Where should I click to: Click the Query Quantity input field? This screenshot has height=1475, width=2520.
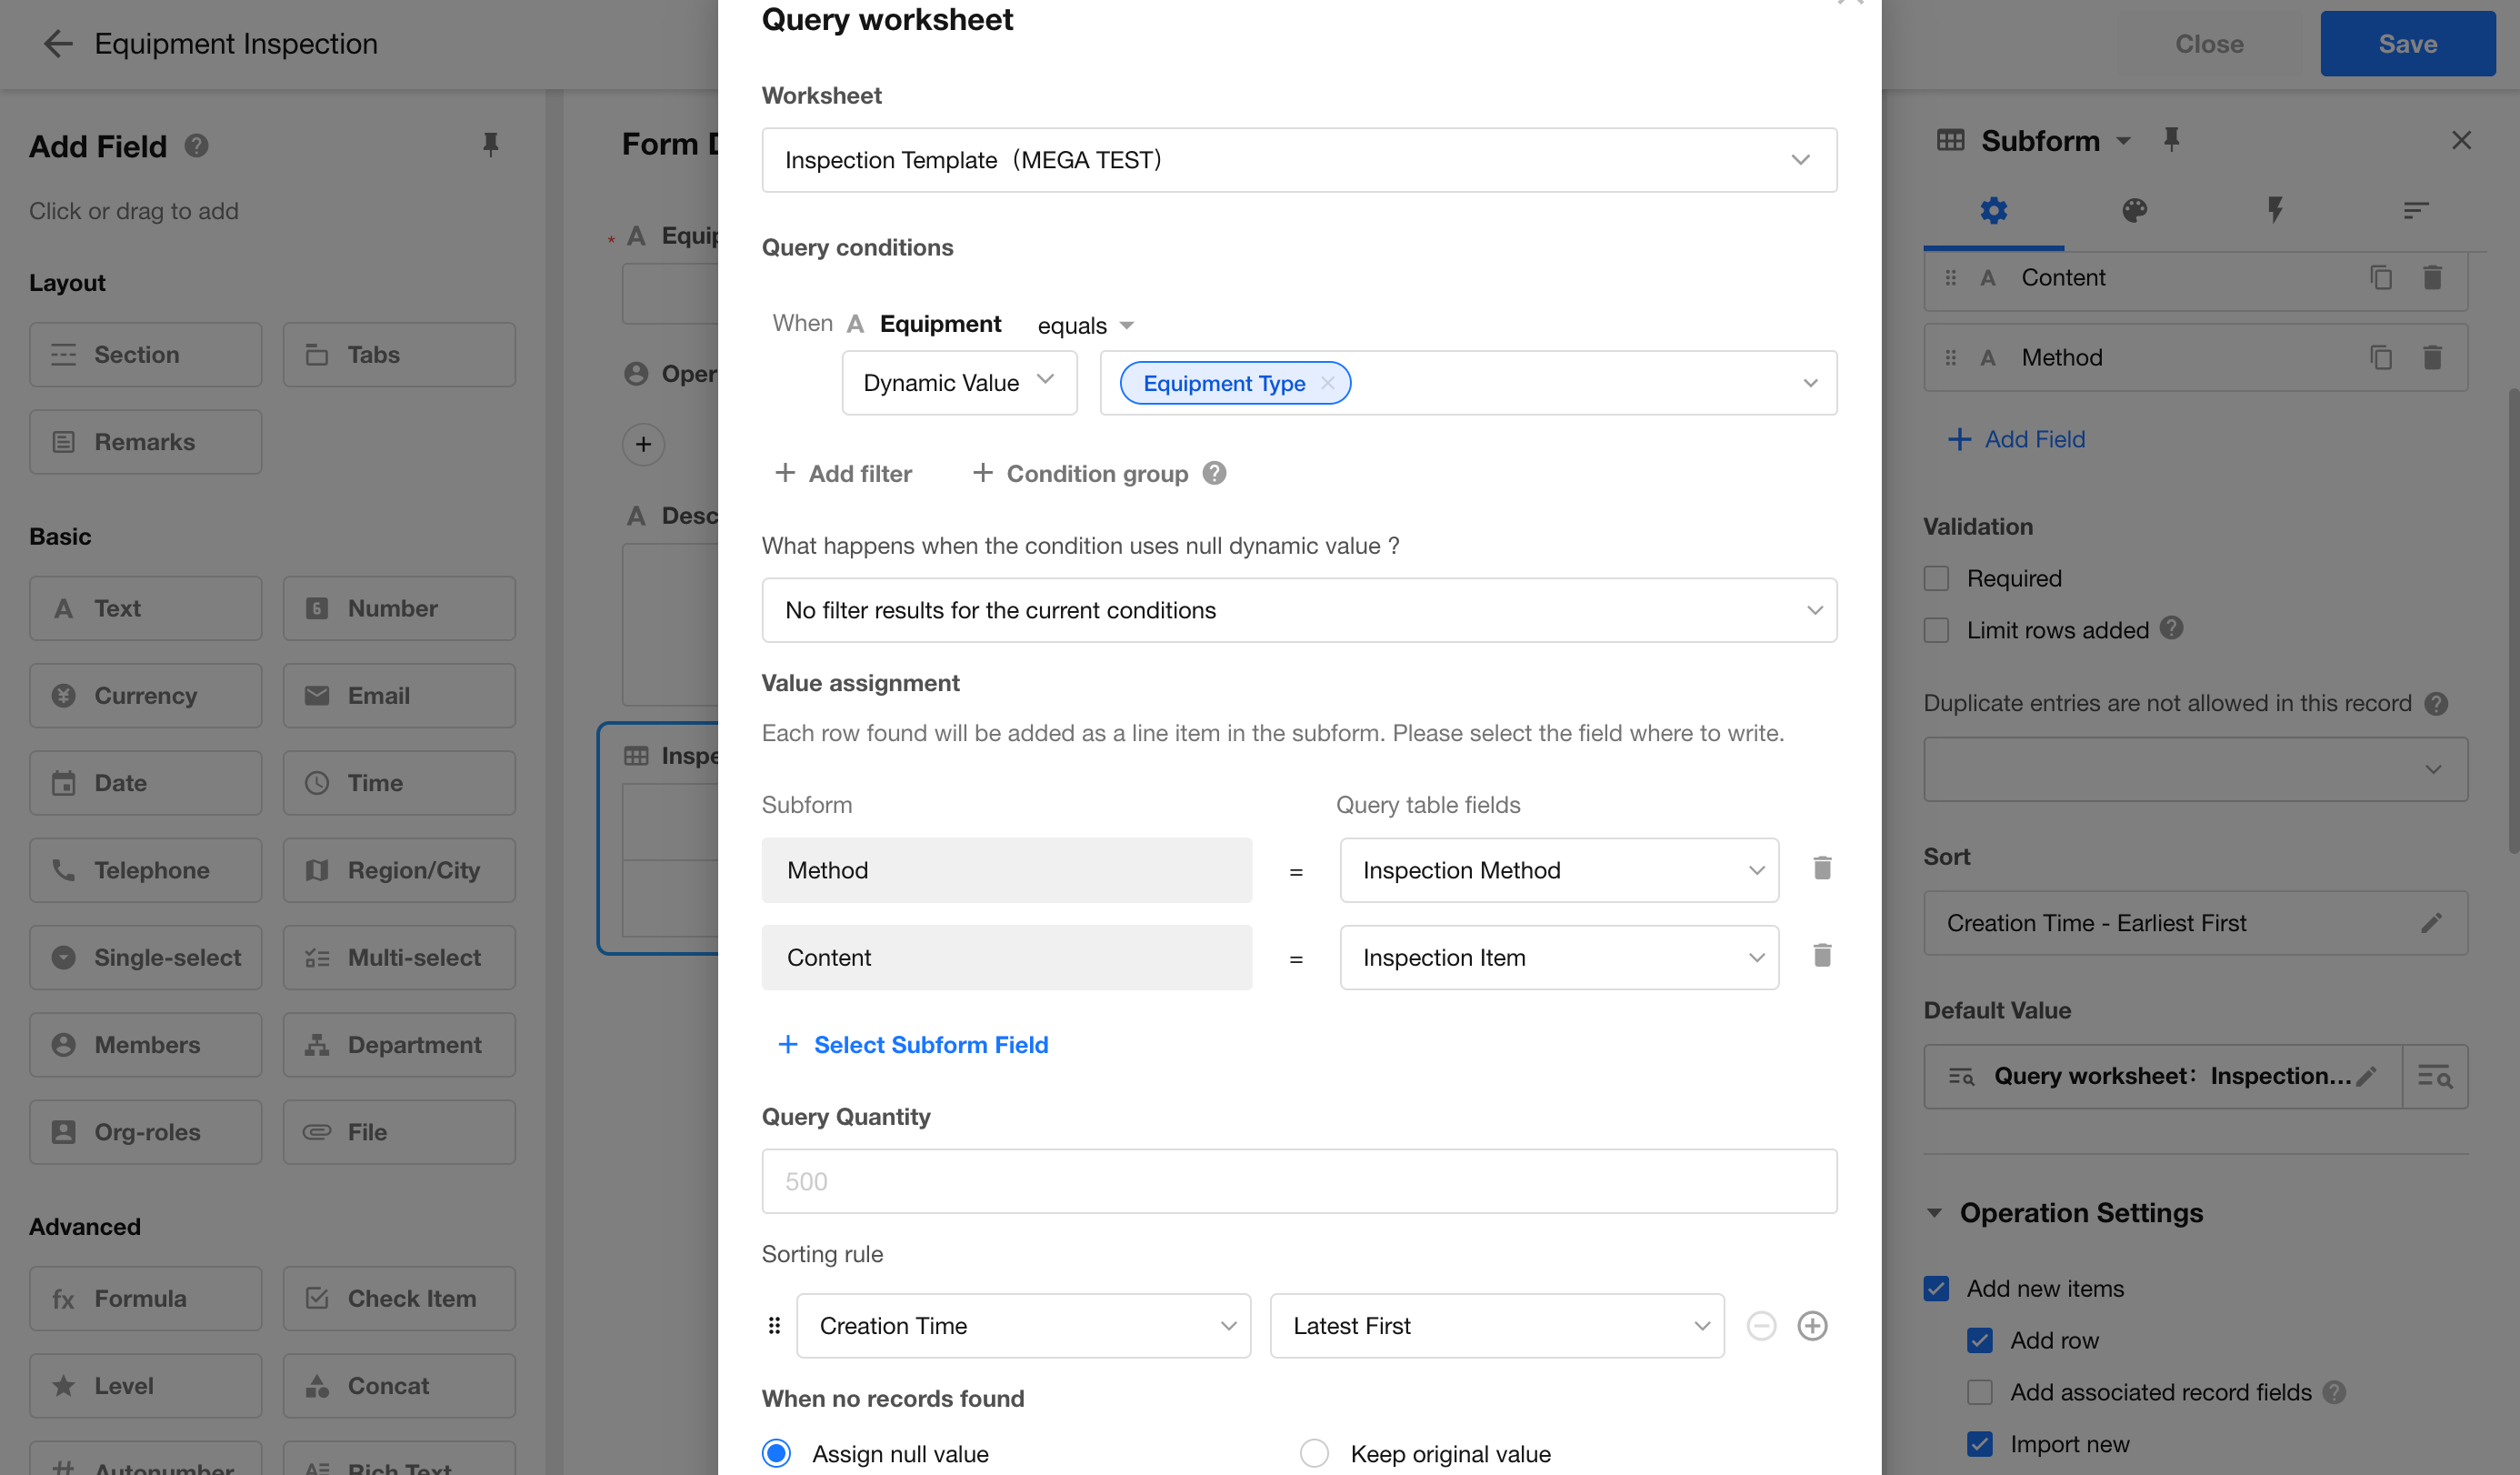1299,1181
